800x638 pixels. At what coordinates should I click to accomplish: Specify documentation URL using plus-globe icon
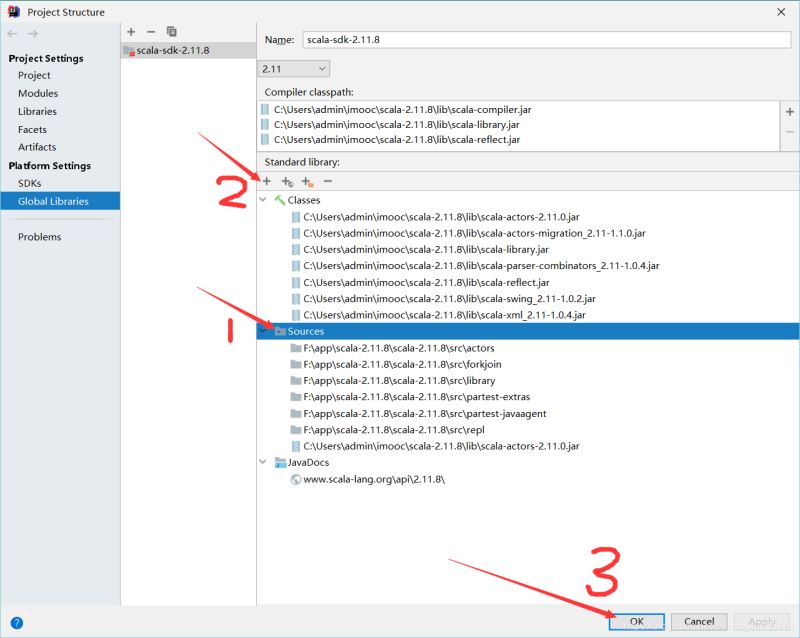tap(287, 182)
